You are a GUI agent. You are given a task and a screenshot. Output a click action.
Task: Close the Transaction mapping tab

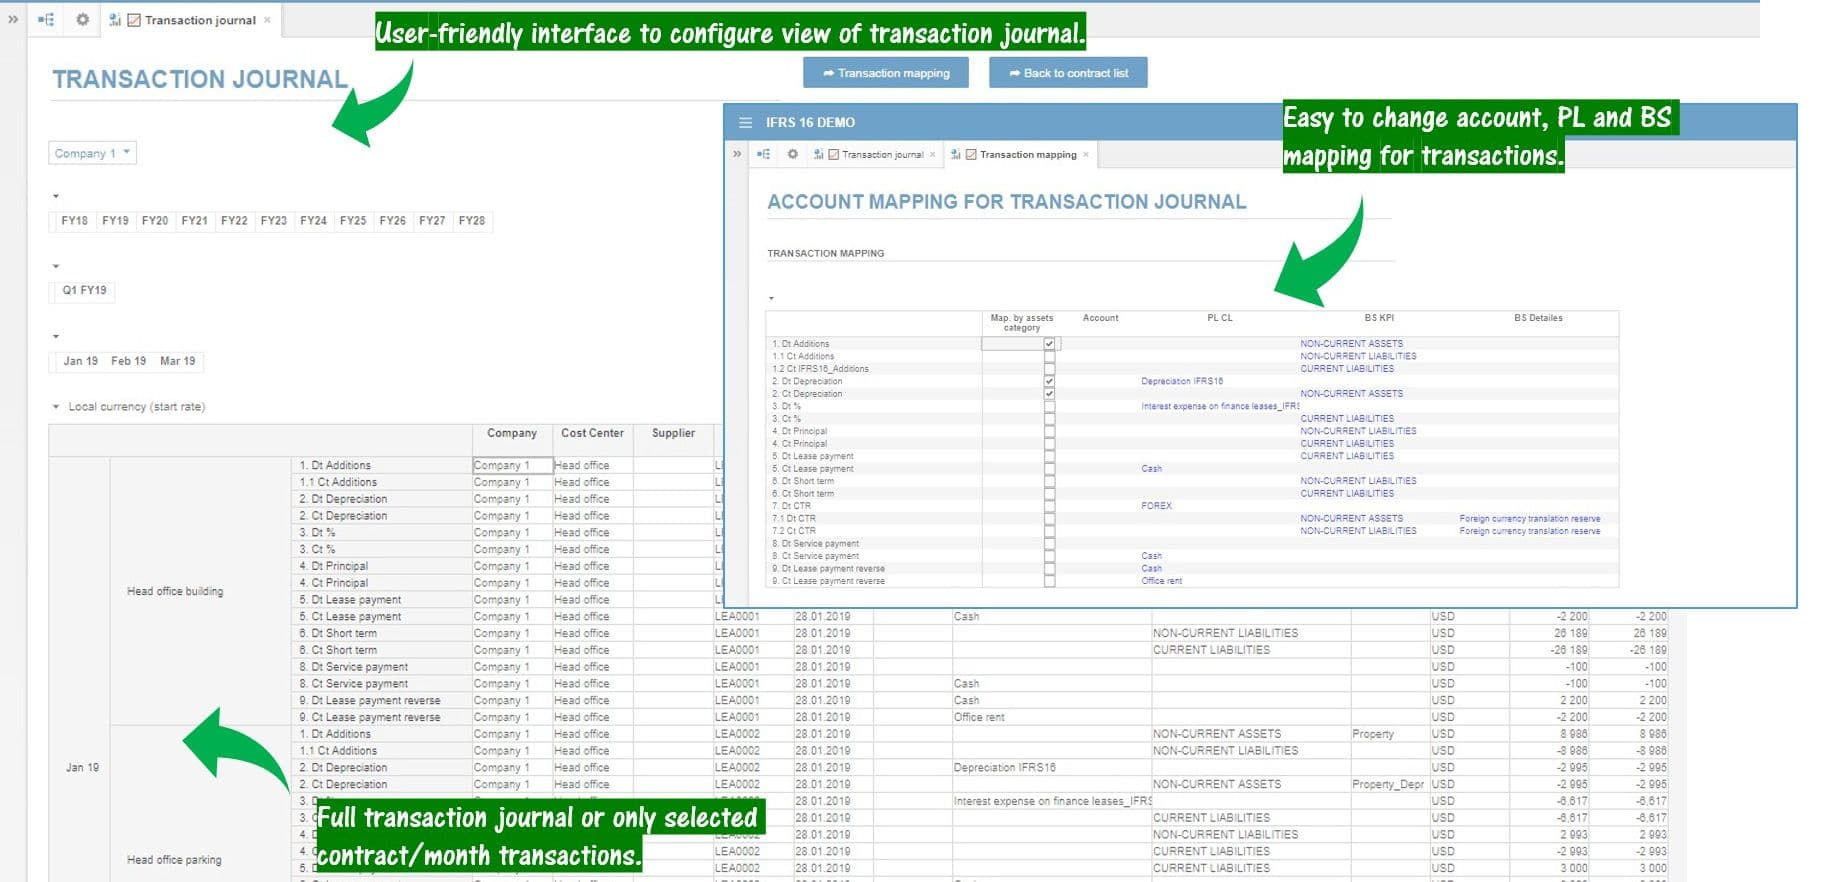[x=1086, y=154]
